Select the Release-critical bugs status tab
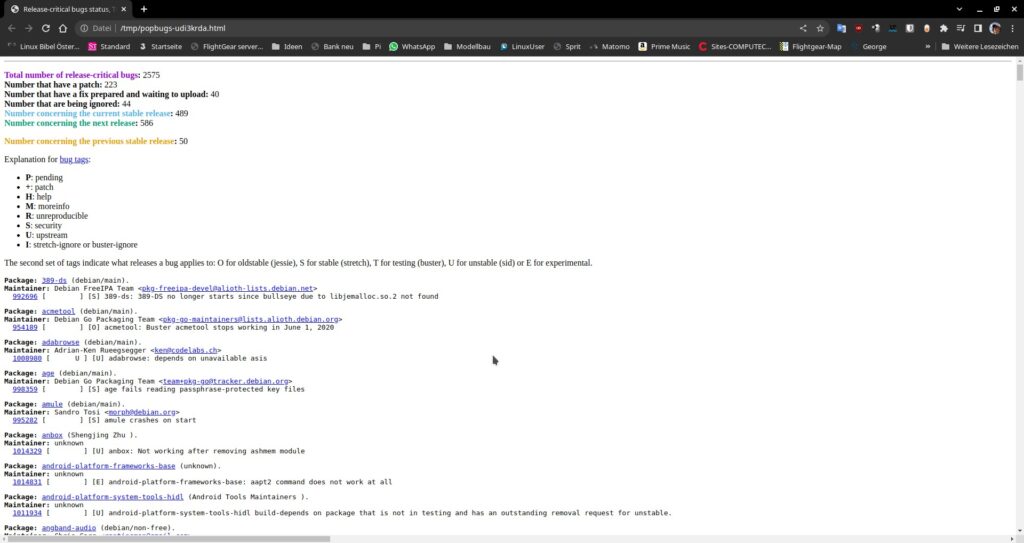Viewport: 1024px width, 543px height. pos(68,9)
